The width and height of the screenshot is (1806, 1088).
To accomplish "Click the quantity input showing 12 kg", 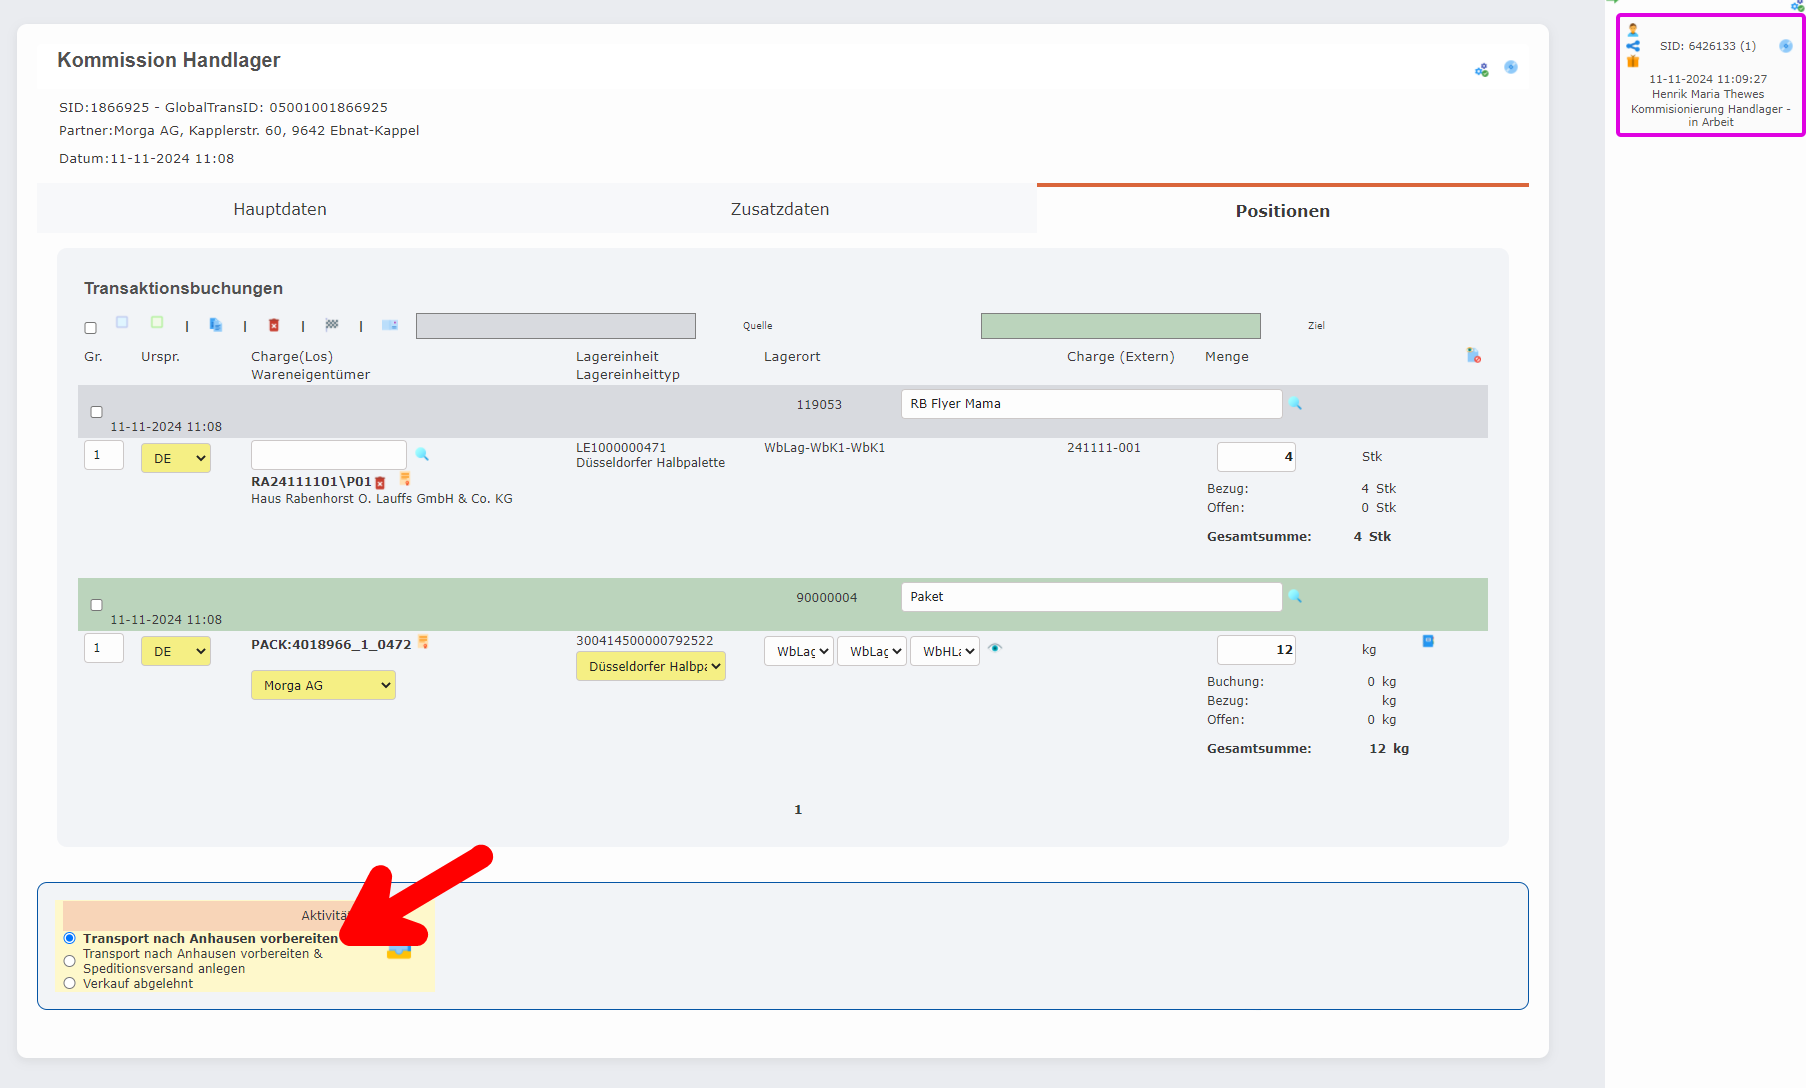I will (1255, 649).
